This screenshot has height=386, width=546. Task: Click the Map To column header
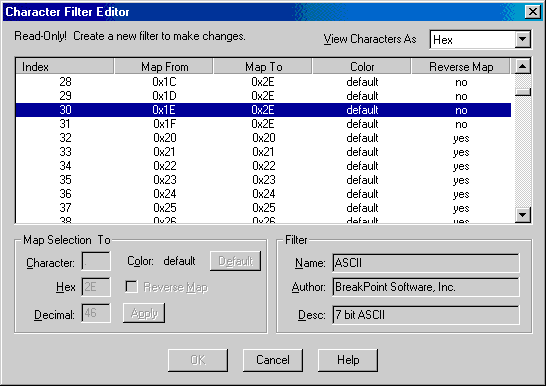click(263, 66)
